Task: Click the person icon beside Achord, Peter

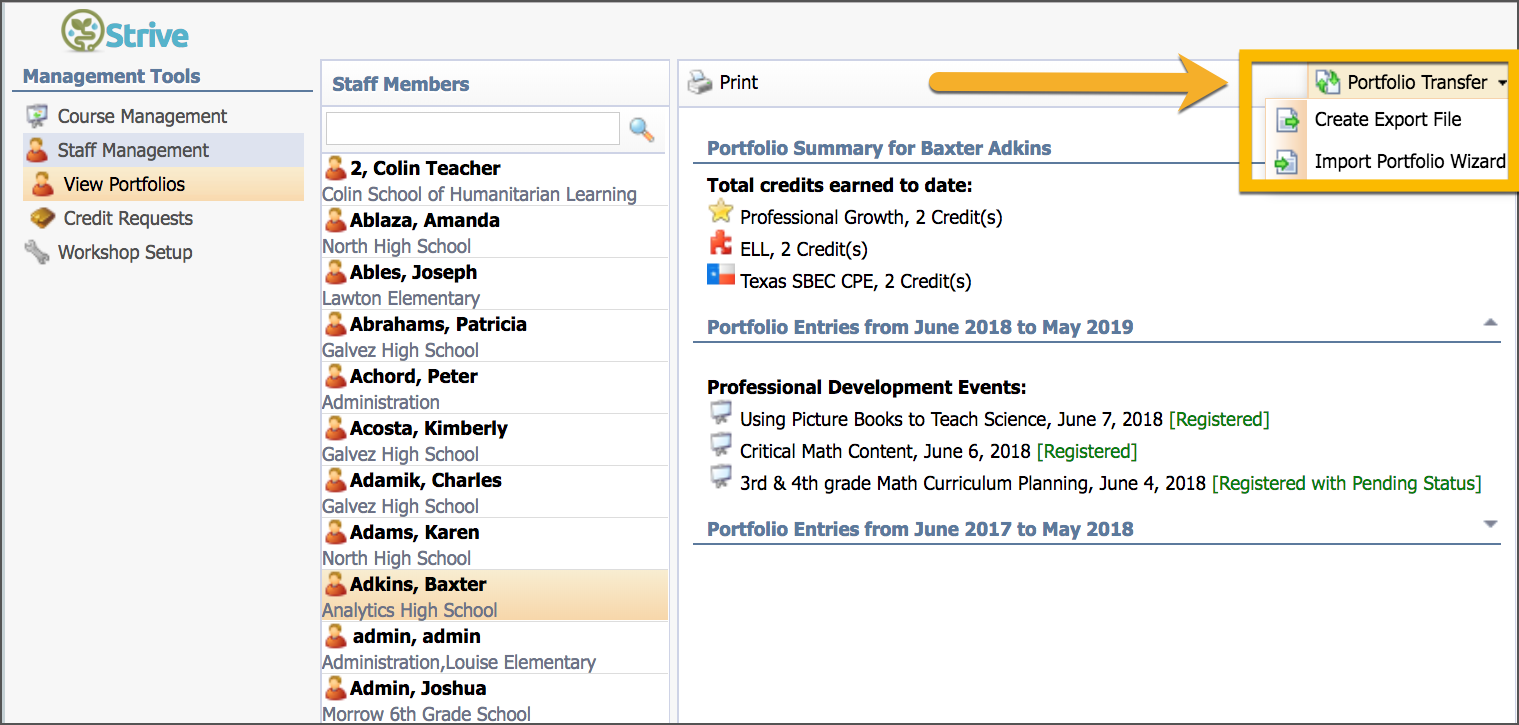Action: coord(336,376)
